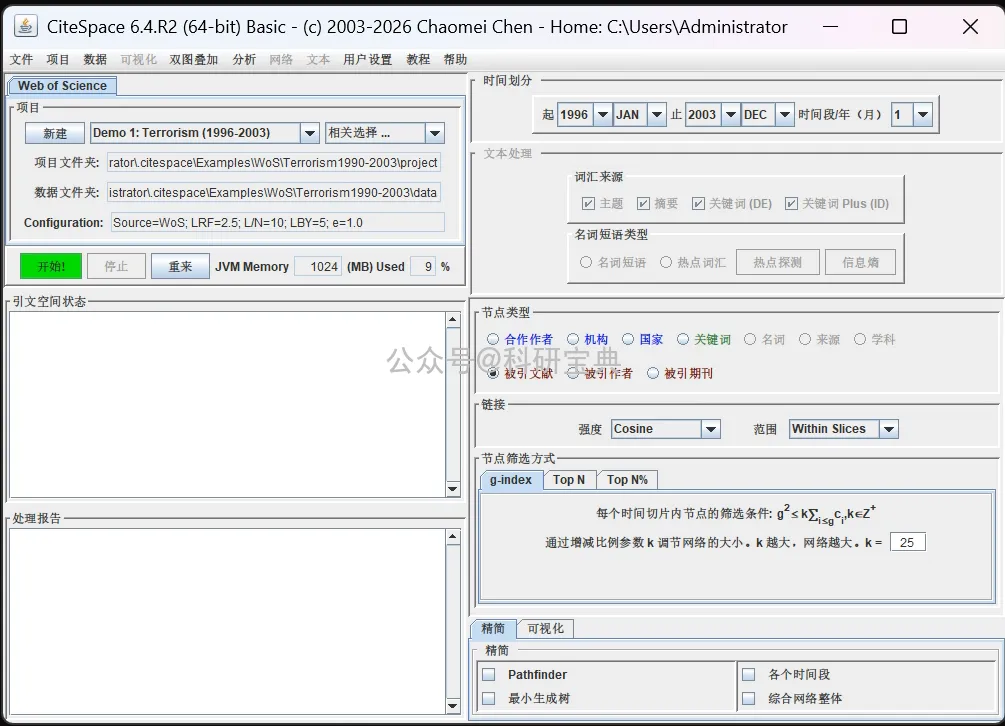Click inside the 引文空间状态 text area
The height and width of the screenshot is (726, 1005).
click(x=228, y=404)
